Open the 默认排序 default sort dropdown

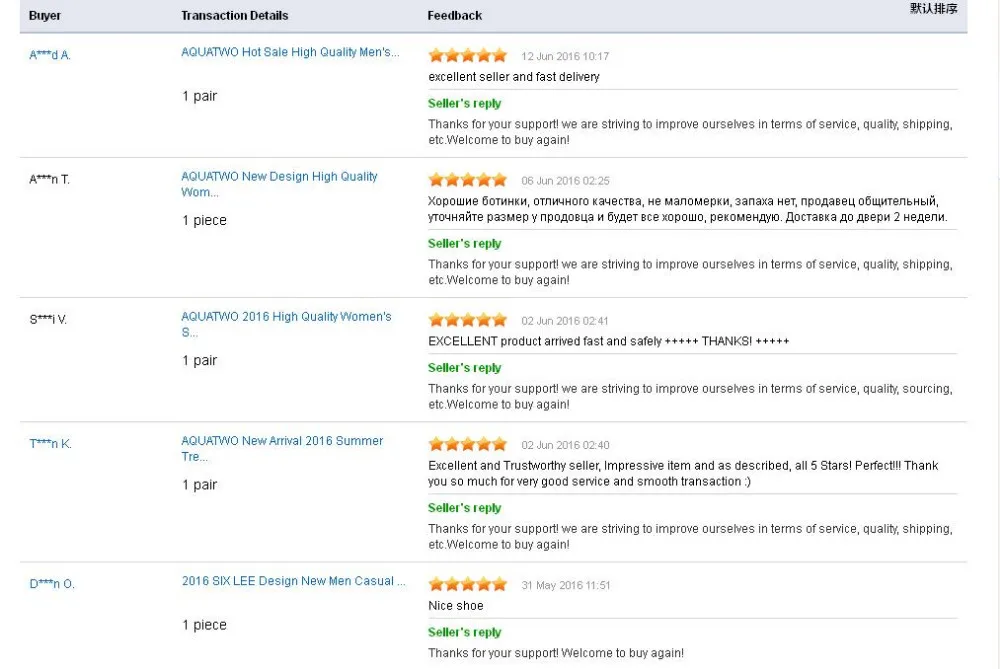point(933,9)
